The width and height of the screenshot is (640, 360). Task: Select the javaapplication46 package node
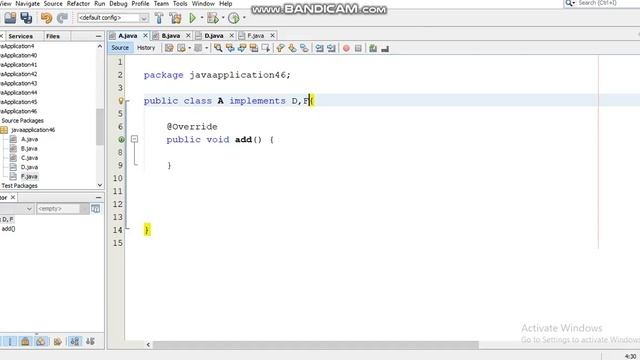coord(33,130)
